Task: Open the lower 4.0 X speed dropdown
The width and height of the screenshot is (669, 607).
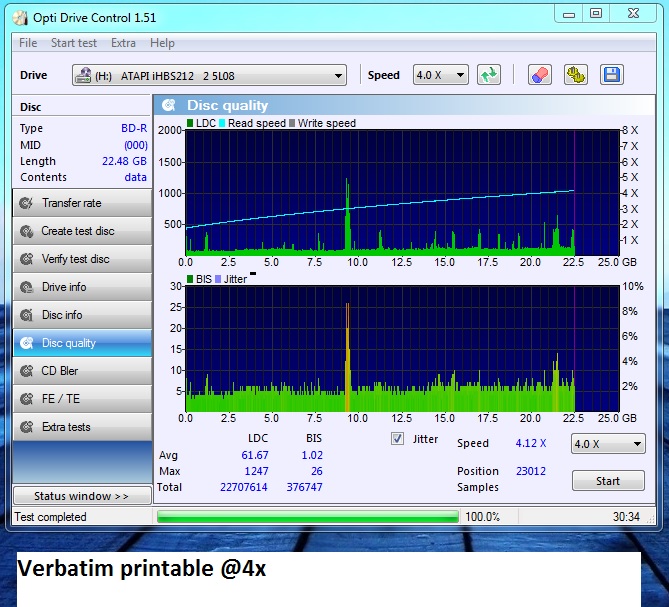Action: point(608,444)
